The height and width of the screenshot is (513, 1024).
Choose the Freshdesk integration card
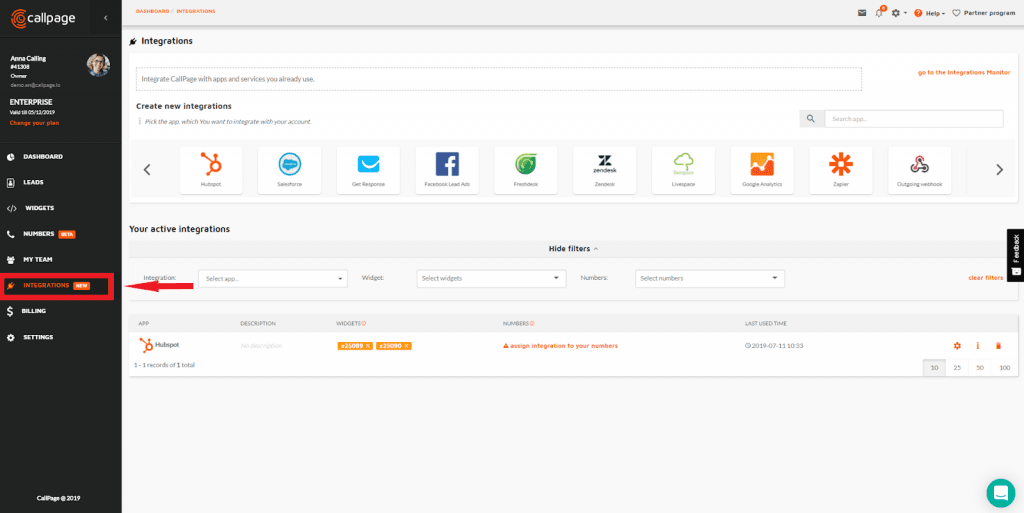tap(526, 170)
